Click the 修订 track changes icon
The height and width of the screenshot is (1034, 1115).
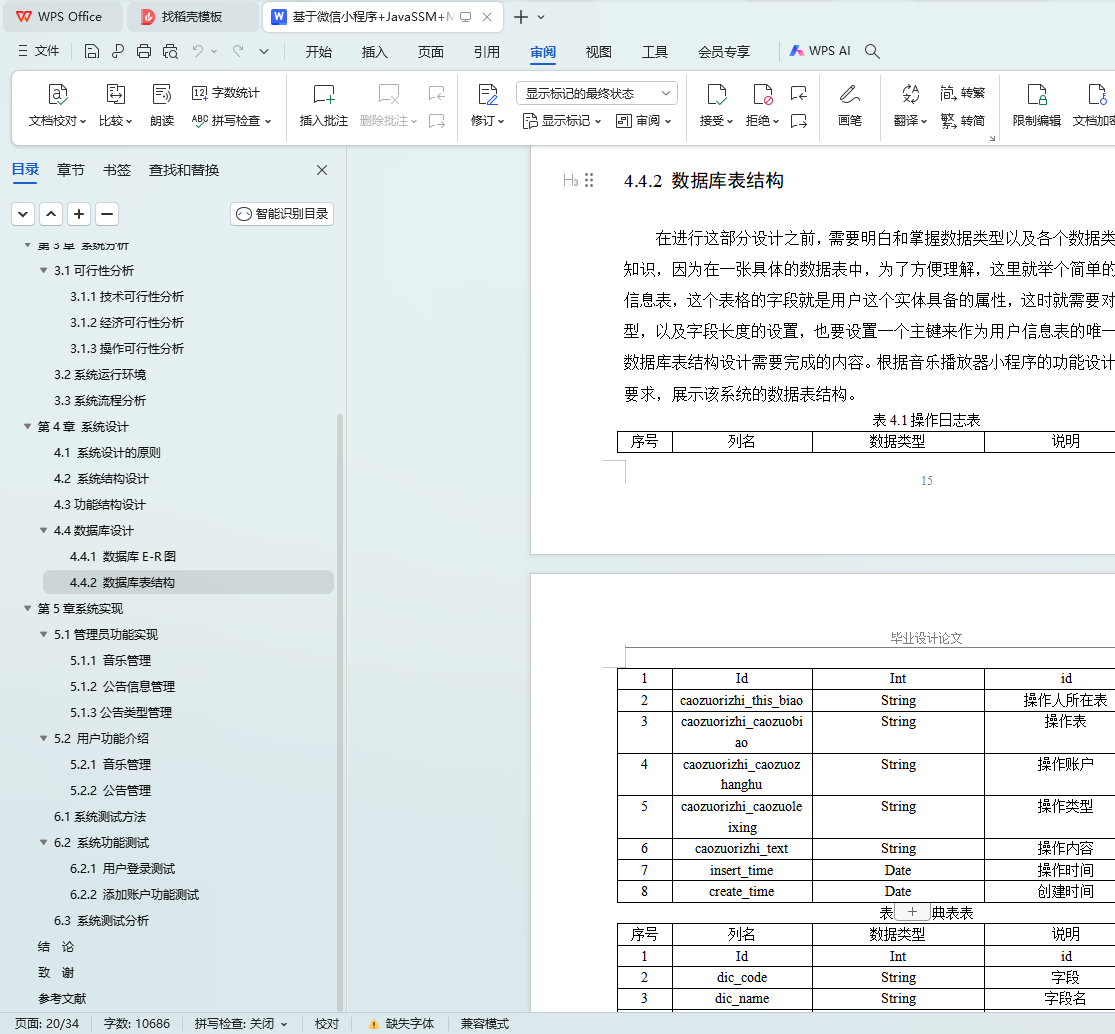[488, 95]
